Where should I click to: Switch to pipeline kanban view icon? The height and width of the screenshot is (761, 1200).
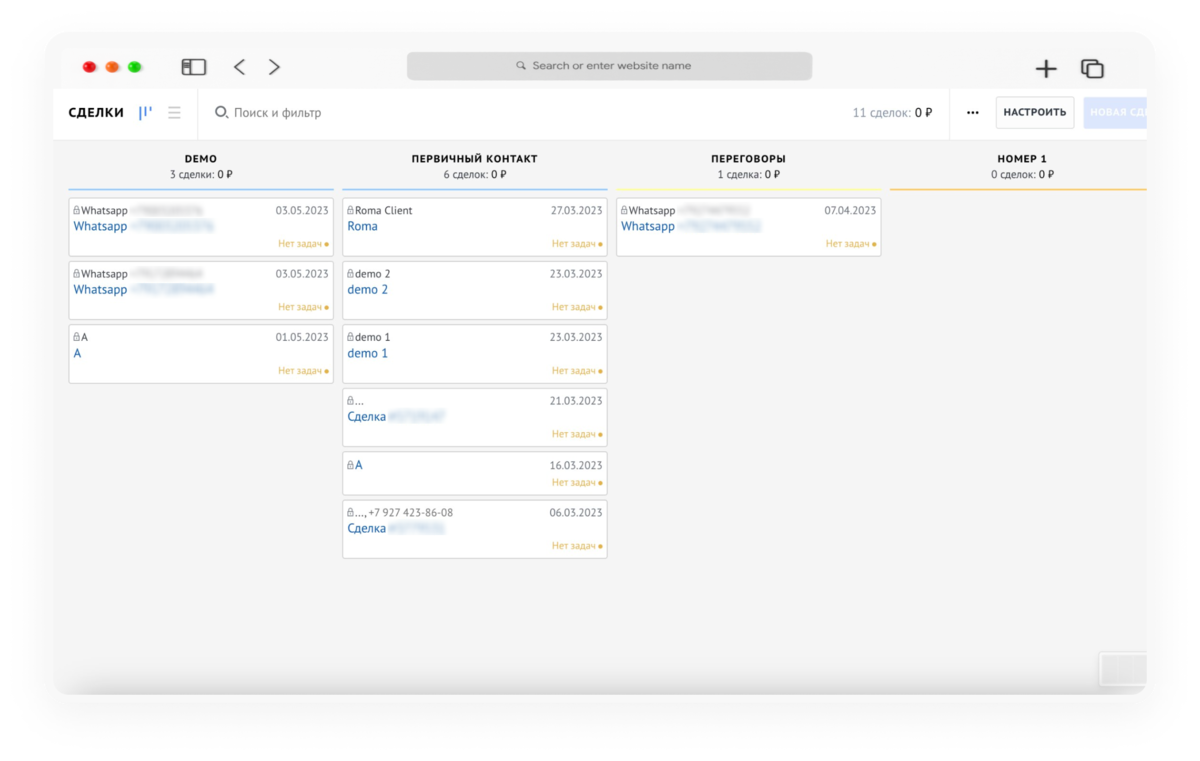[x=146, y=113]
